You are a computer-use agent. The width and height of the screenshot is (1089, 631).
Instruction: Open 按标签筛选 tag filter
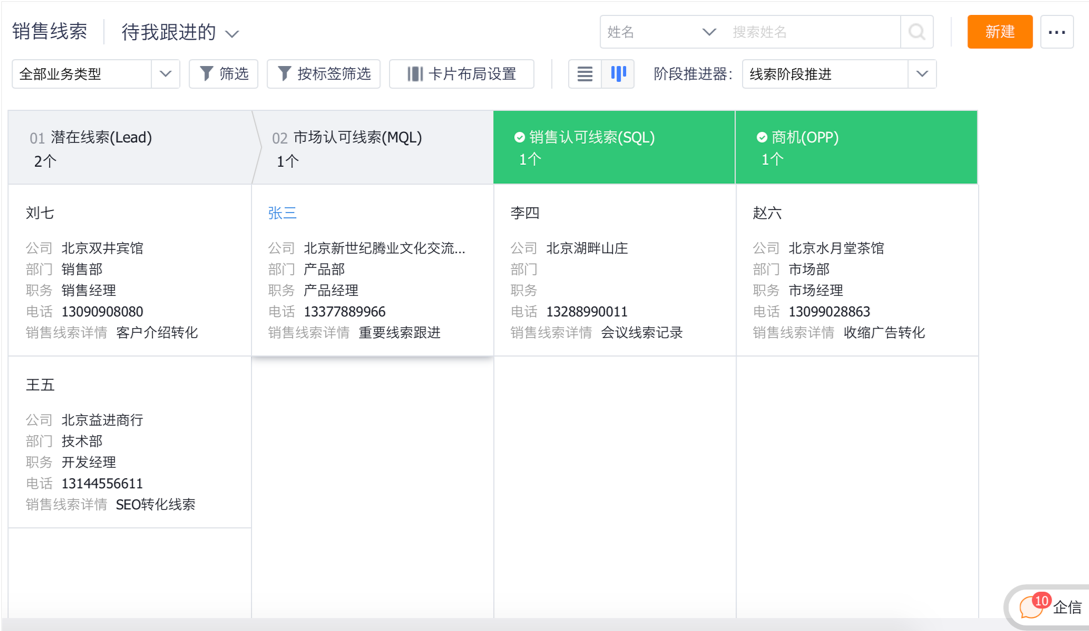[324, 74]
